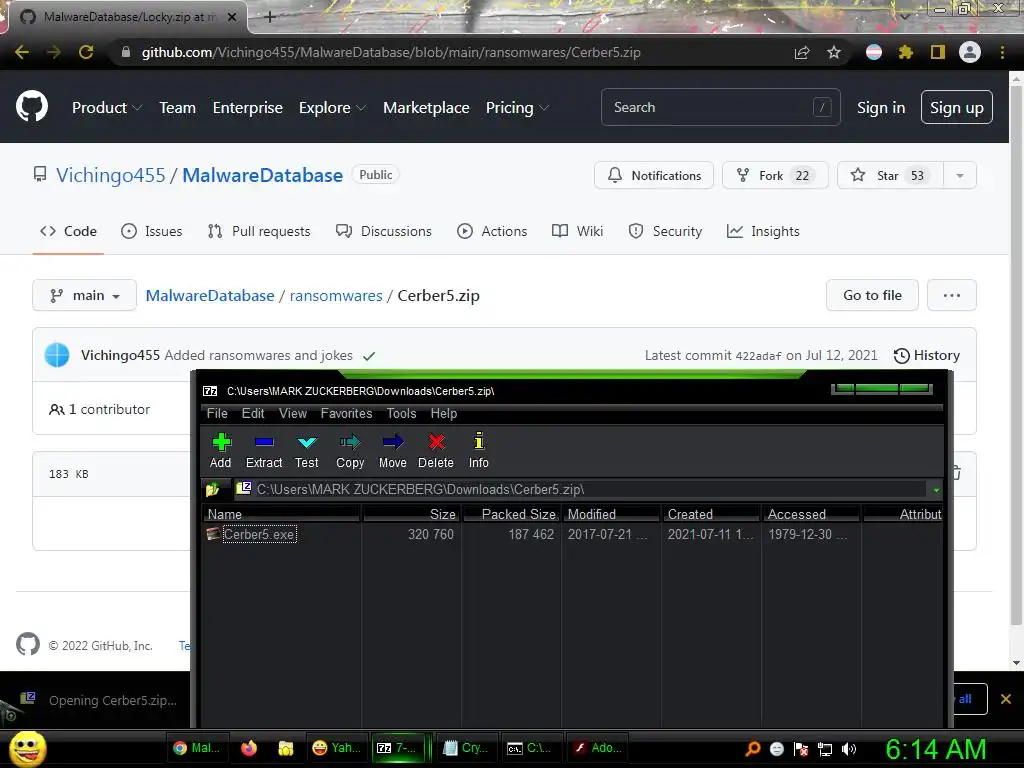Open the 7-Zip Edit menu

tap(253, 413)
